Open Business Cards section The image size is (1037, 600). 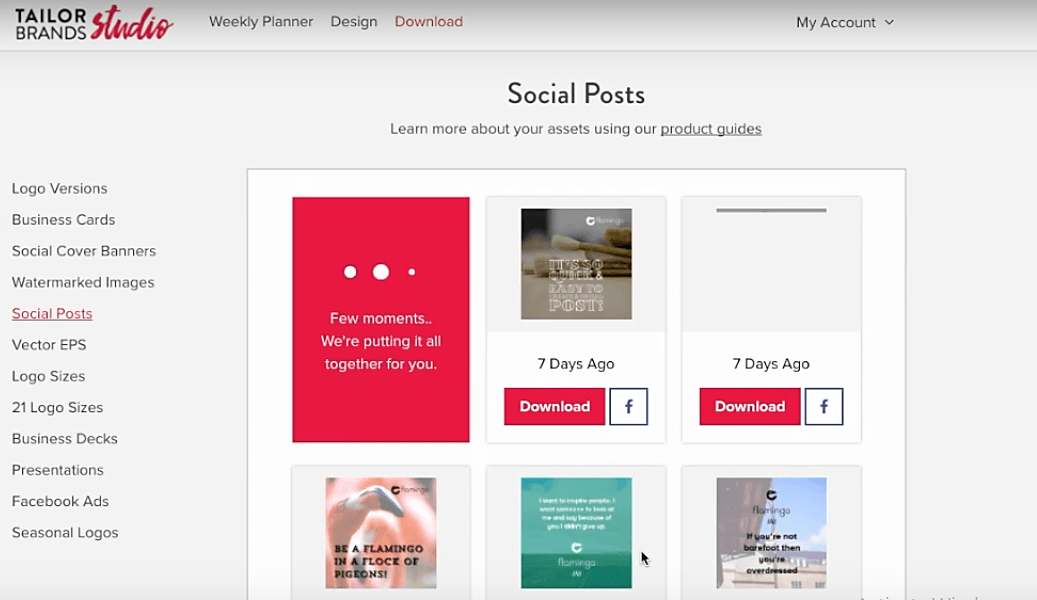63,219
